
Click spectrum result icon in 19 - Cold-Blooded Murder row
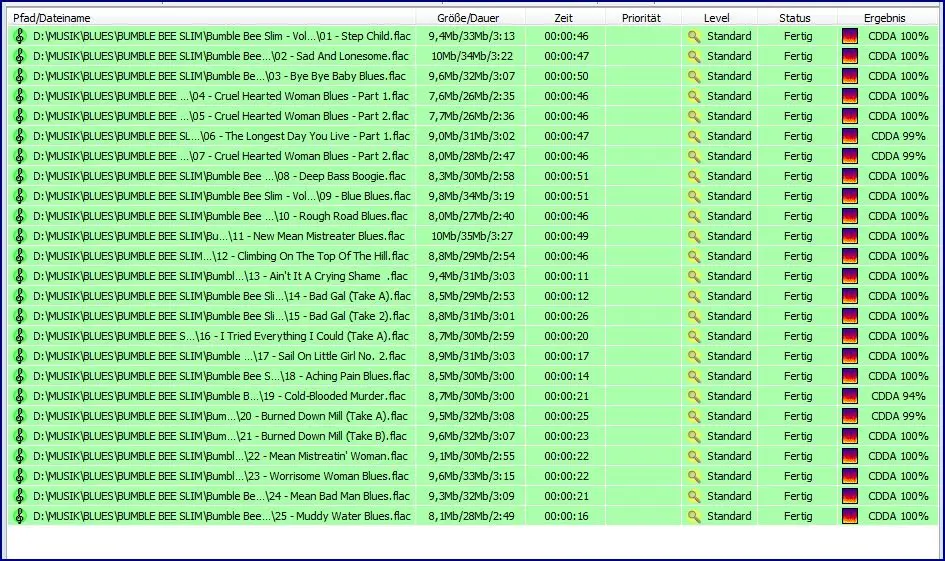pyautogui.click(x=850, y=396)
